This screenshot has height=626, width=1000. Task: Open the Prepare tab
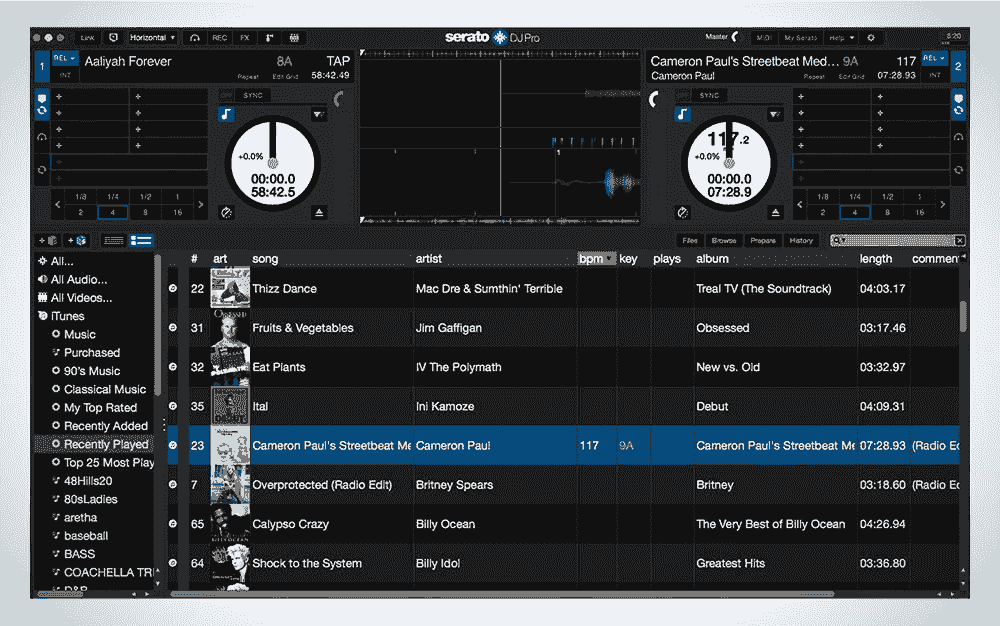[x=763, y=240]
